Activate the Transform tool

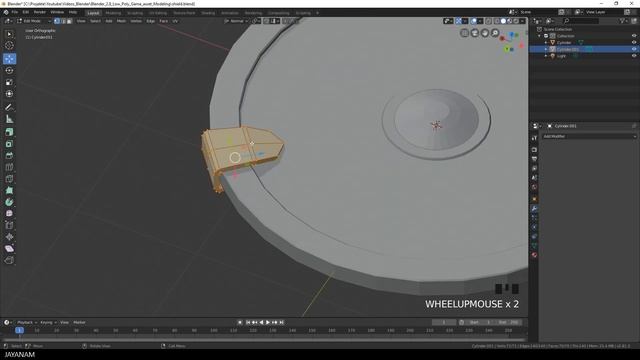pyautogui.click(x=9, y=94)
